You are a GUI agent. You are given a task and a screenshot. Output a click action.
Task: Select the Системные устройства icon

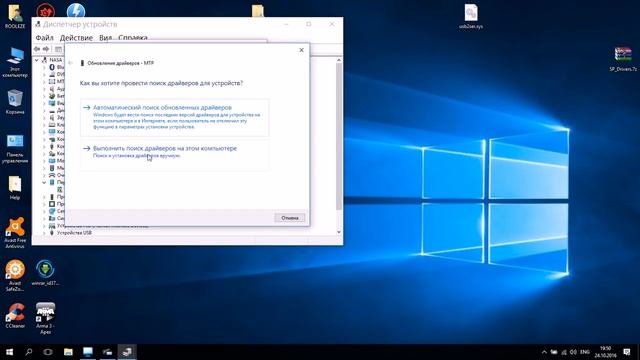tap(52, 218)
